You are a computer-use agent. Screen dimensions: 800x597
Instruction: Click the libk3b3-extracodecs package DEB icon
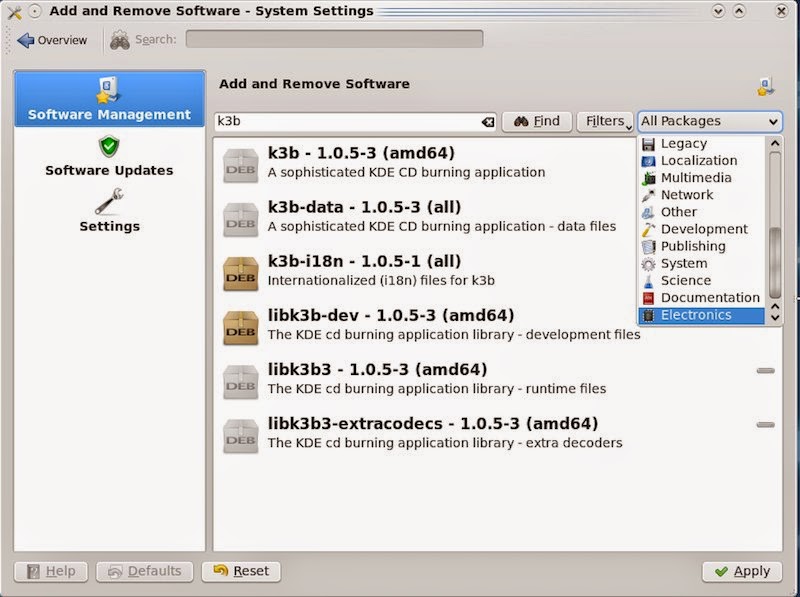240,435
